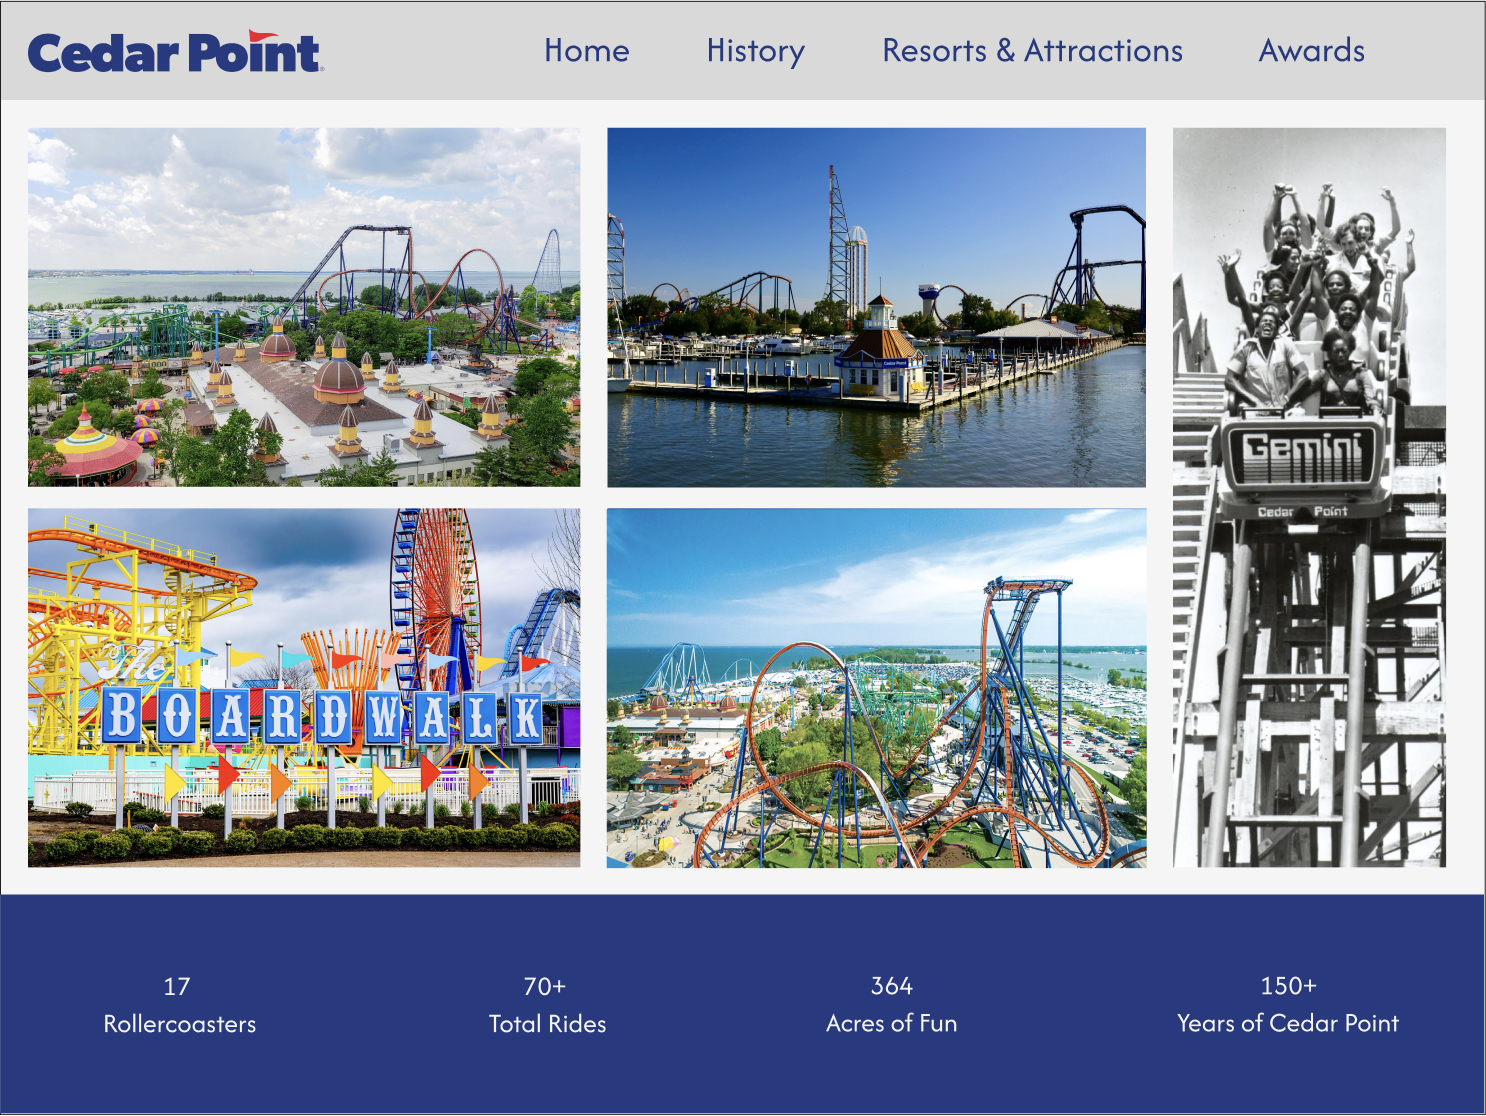The height and width of the screenshot is (1116, 1486).
Task: Open the Awards page link
Action: coord(1311,51)
